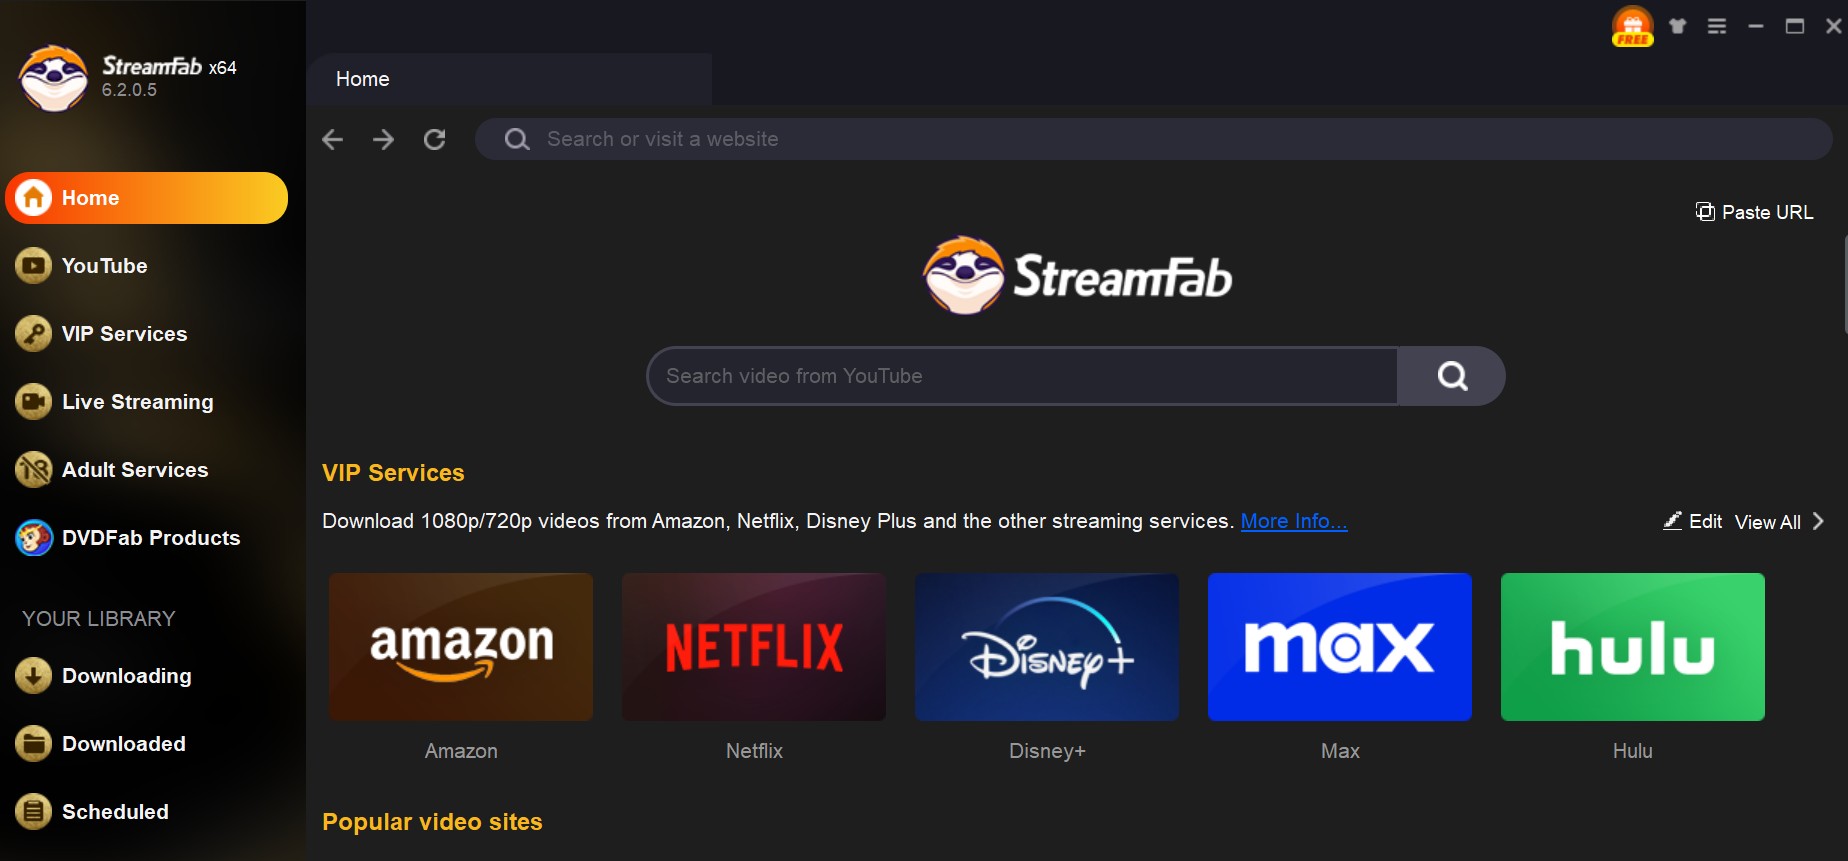
Task: Show the Downloading library list
Action: [x=146, y=676]
